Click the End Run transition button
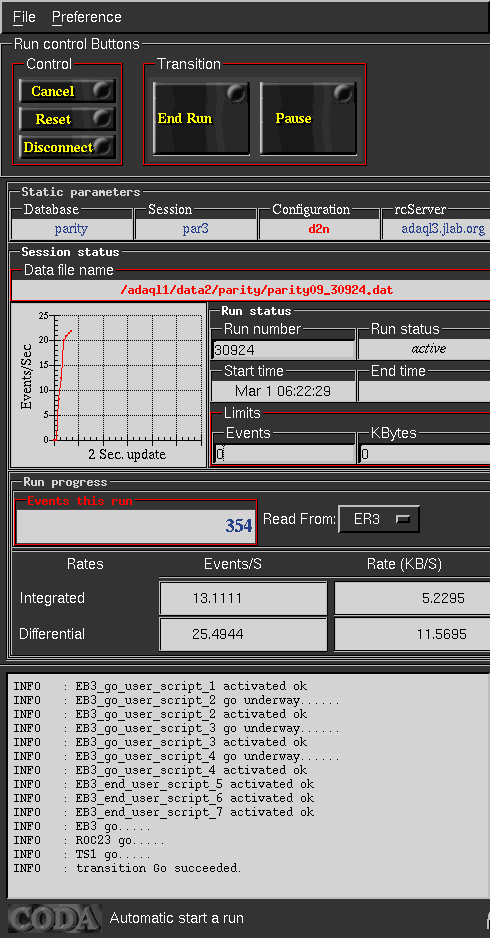The width and height of the screenshot is (490, 938). click(201, 118)
